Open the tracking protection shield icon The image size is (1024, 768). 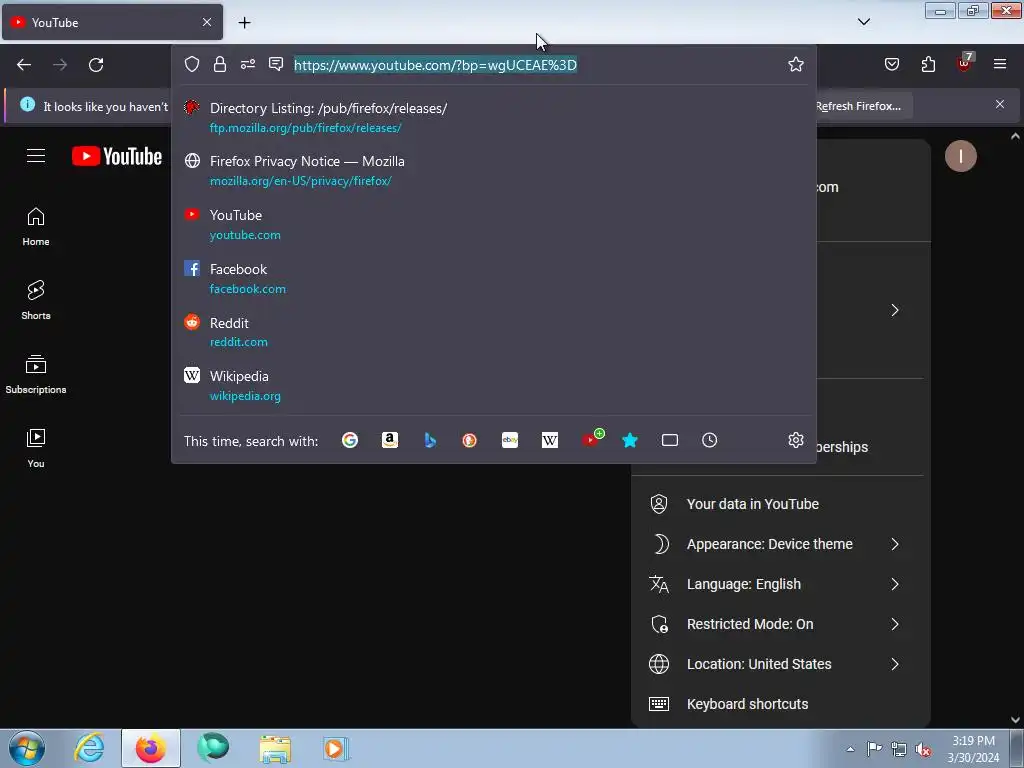[x=191, y=64]
